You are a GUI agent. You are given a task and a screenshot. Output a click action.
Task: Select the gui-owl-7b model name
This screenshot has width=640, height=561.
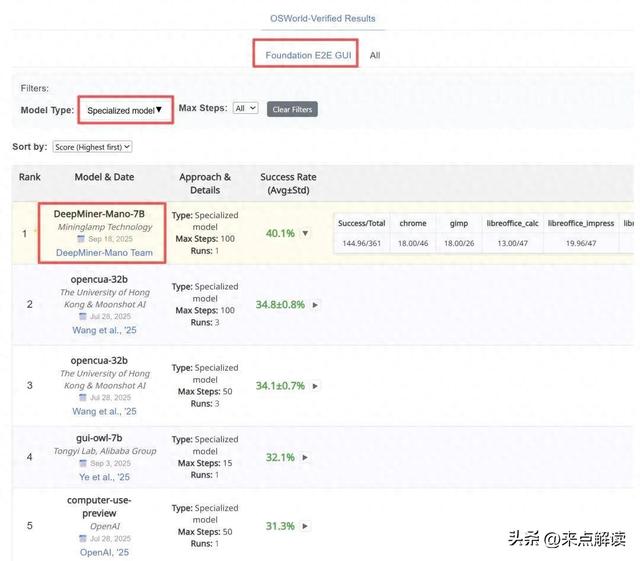(x=99, y=438)
